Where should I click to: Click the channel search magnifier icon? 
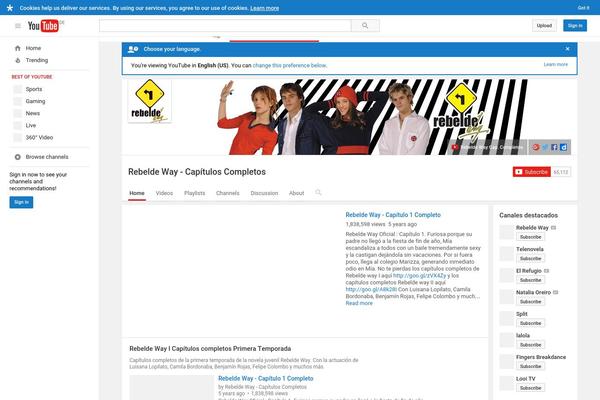318,193
